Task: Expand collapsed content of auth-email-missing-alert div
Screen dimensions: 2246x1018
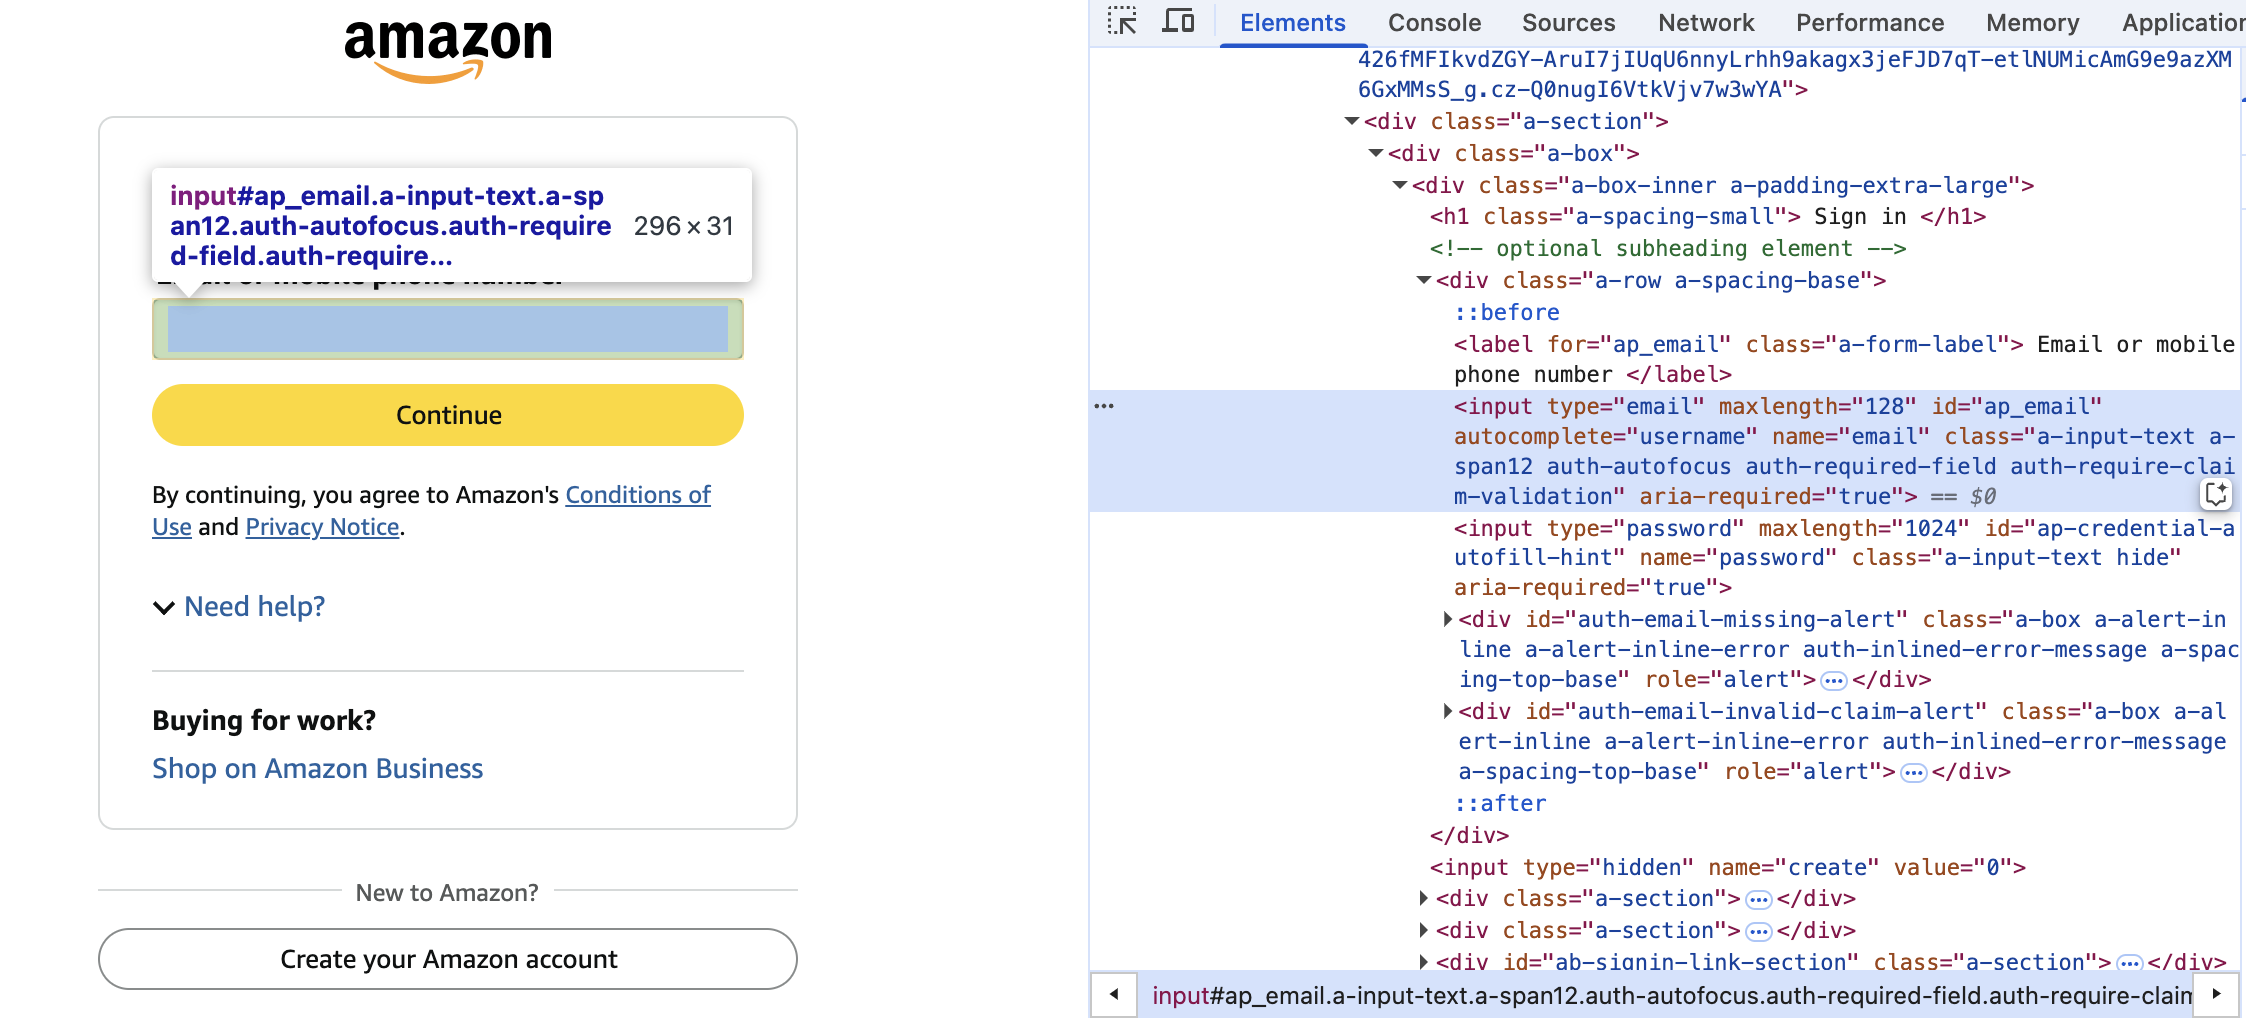Action: pos(1833,681)
